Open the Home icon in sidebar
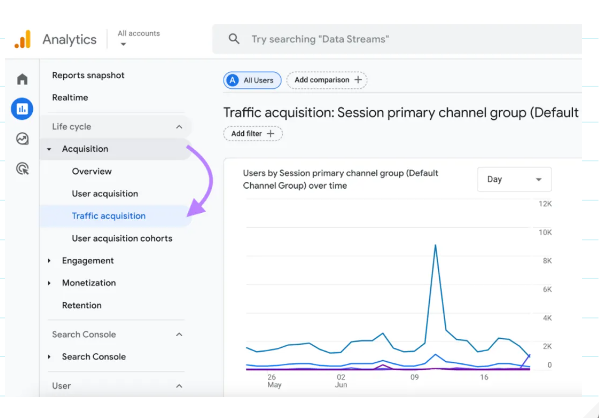Screen dimensions: 599x418 [22, 79]
